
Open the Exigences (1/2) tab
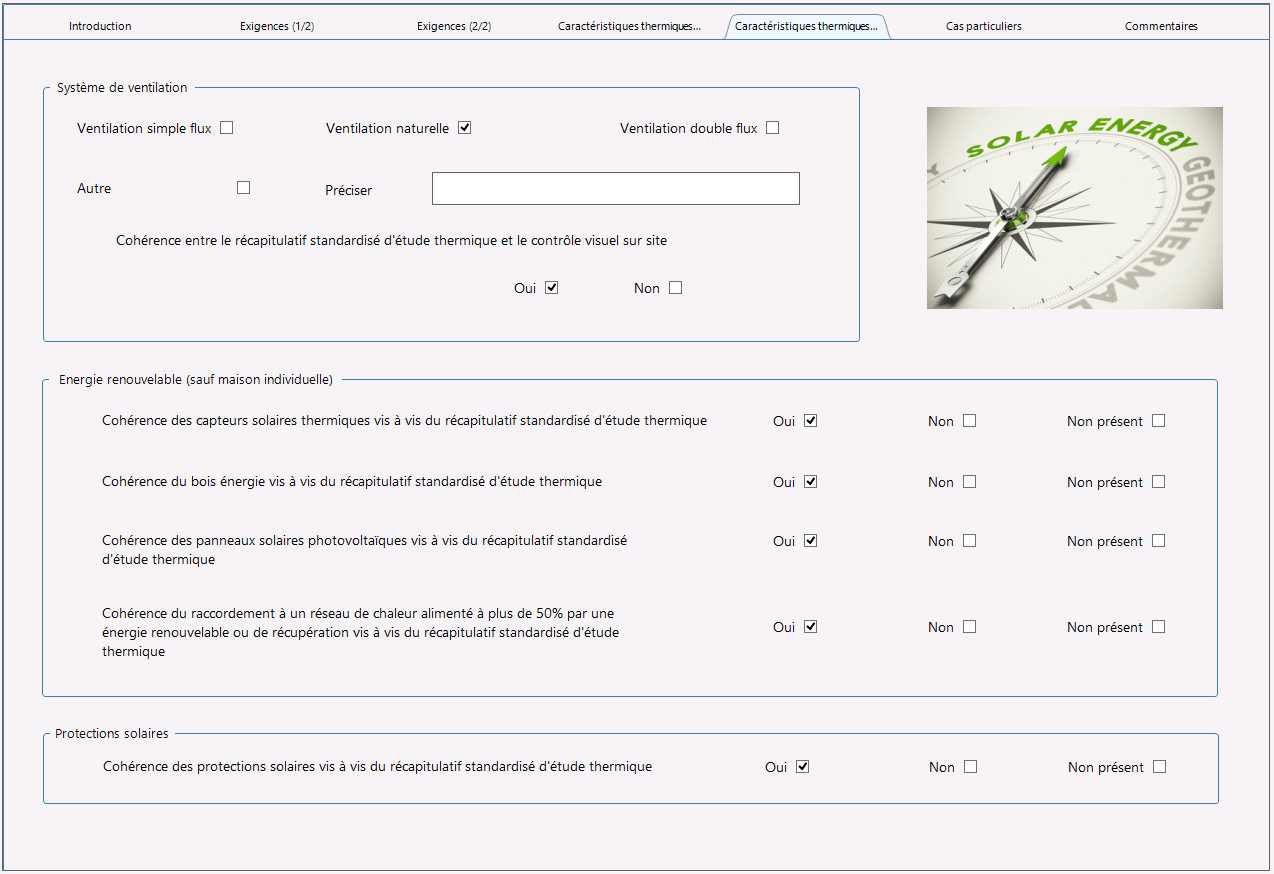tap(277, 26)
